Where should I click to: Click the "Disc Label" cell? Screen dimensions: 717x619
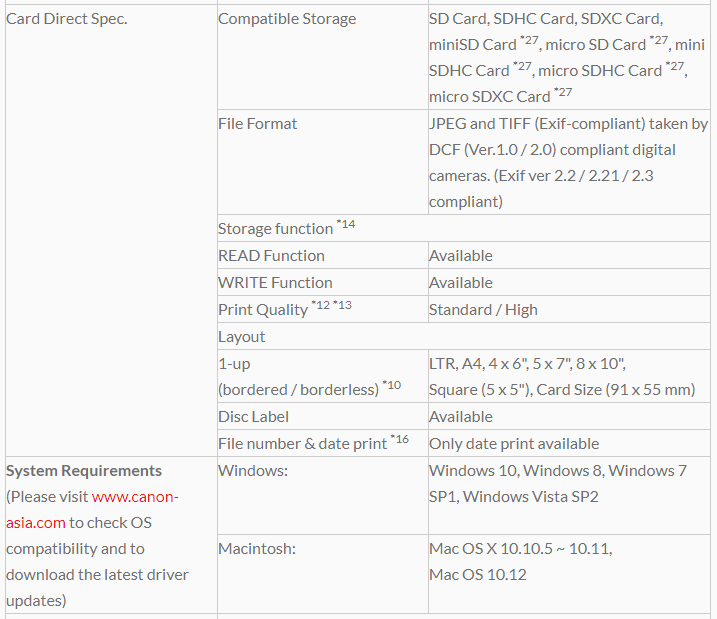click(255, 417)
